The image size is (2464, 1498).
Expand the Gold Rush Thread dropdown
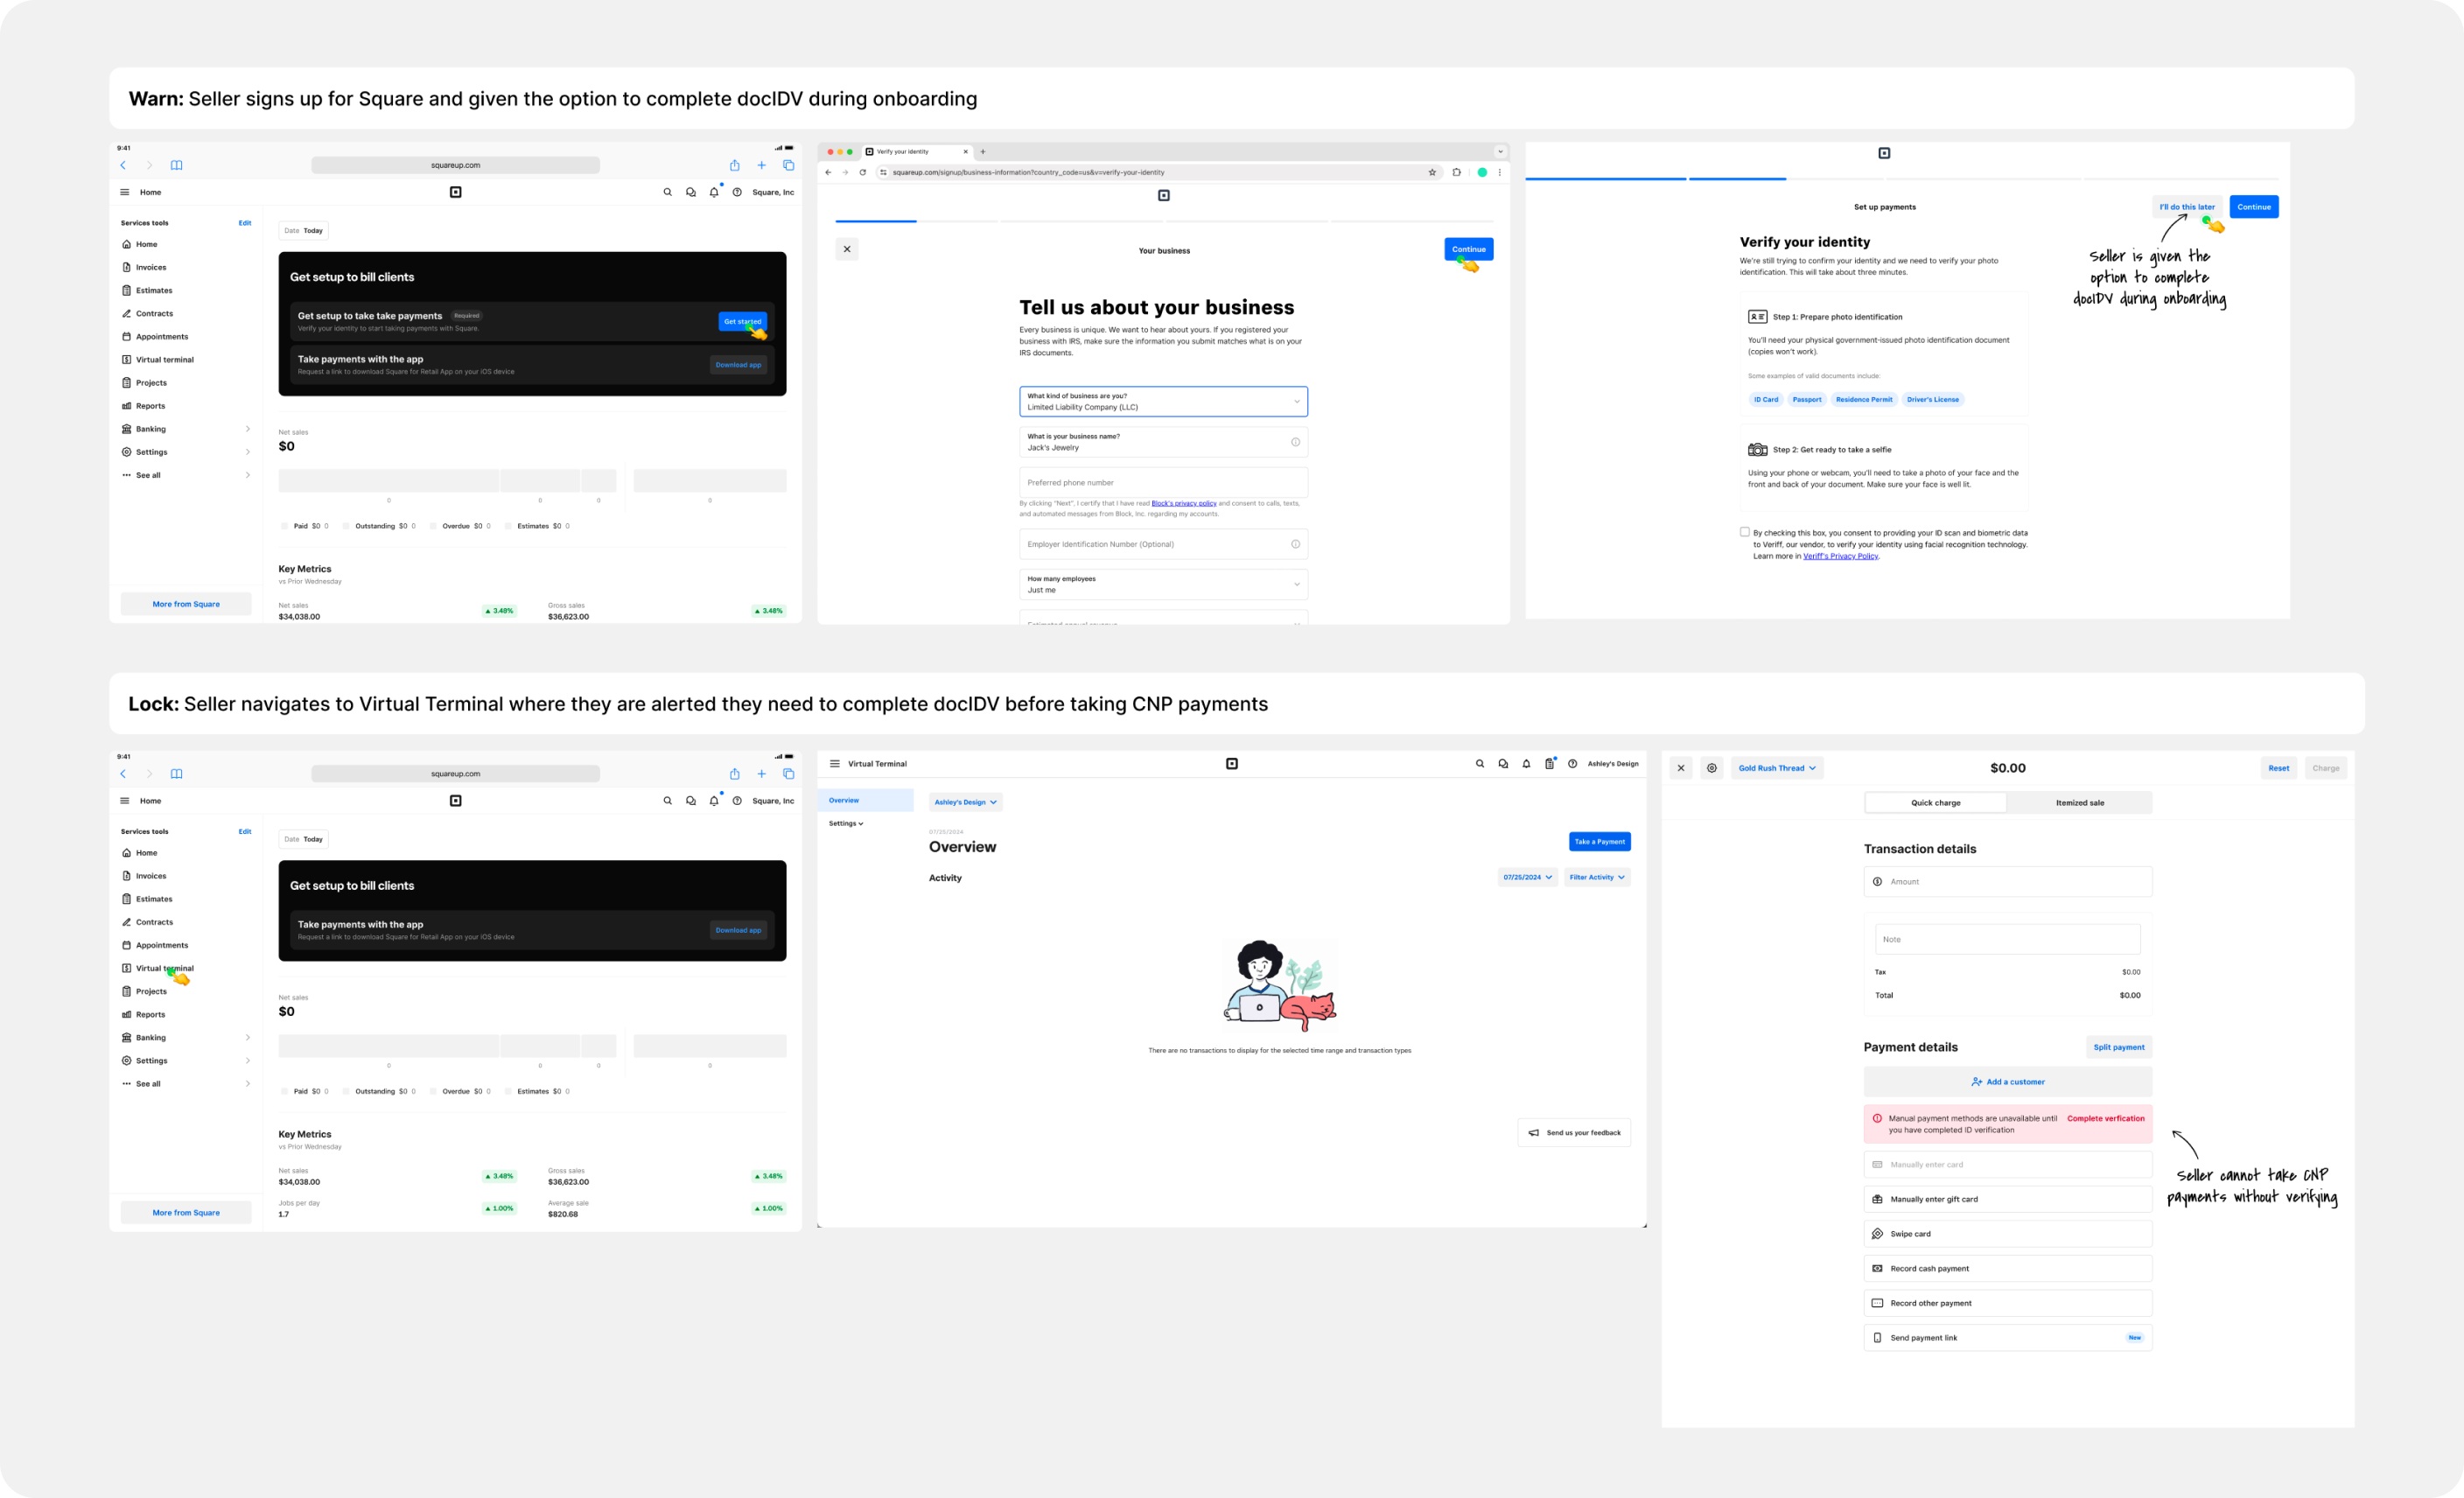point(1777,768)
